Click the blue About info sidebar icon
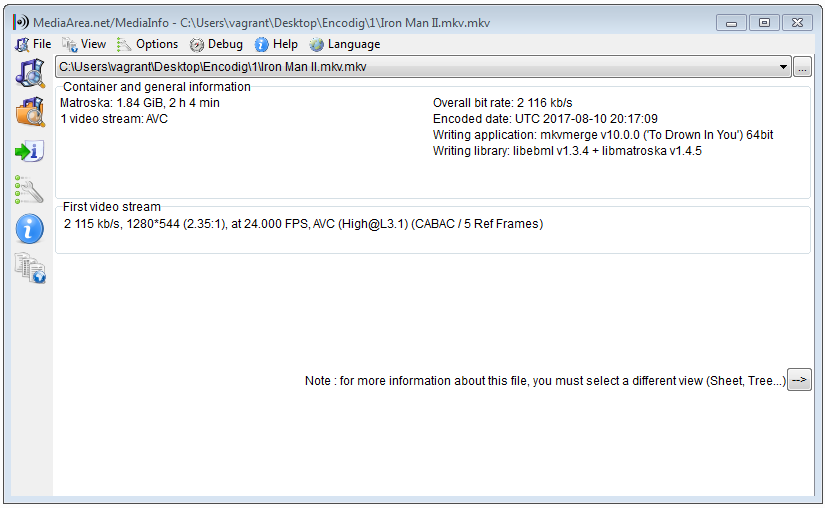 [x=29, y=229]
